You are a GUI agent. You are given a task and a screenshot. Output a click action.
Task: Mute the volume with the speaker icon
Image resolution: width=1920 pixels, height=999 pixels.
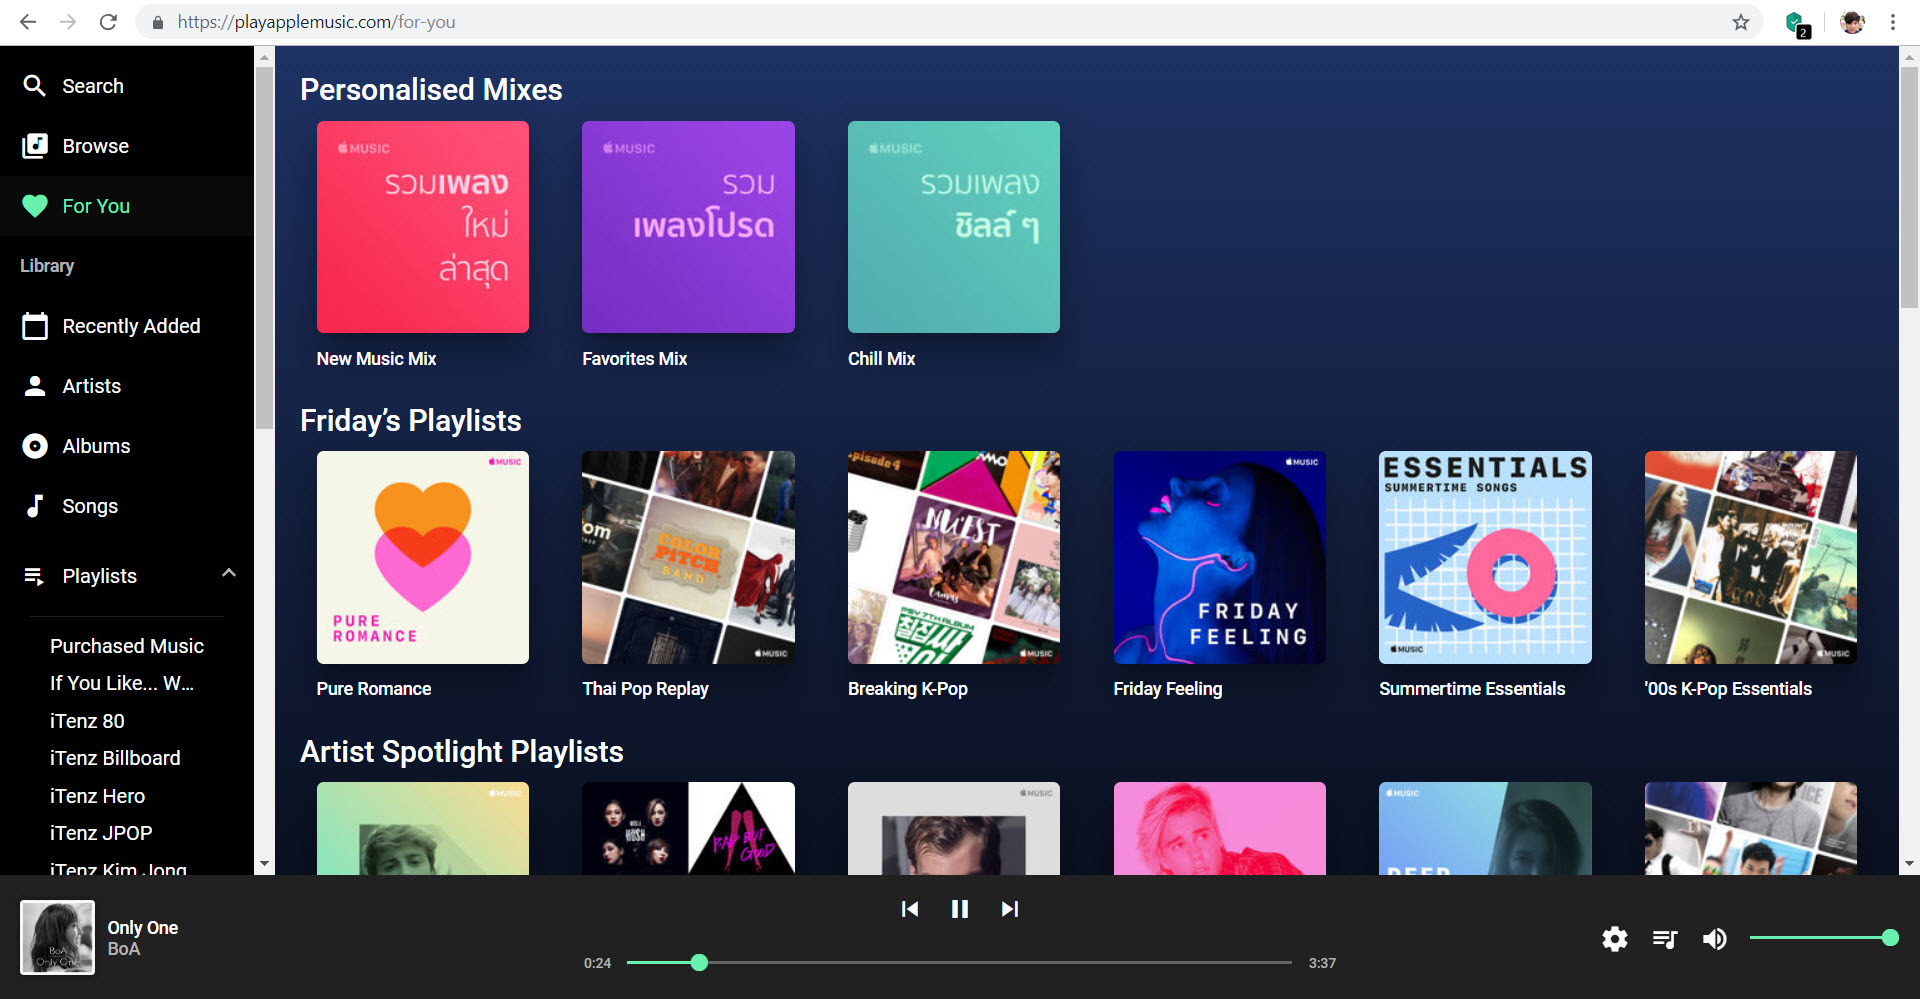[x=1714, y=939]
